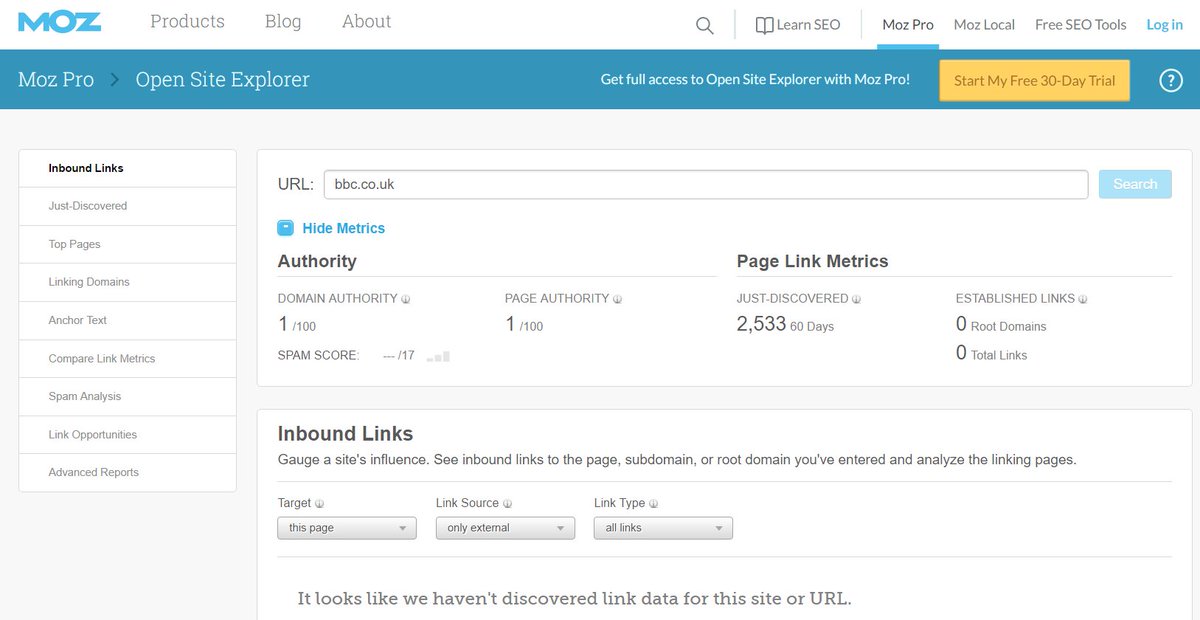
Task: Click the Domain Authority 1/100 value
Action: pos(297,324)
